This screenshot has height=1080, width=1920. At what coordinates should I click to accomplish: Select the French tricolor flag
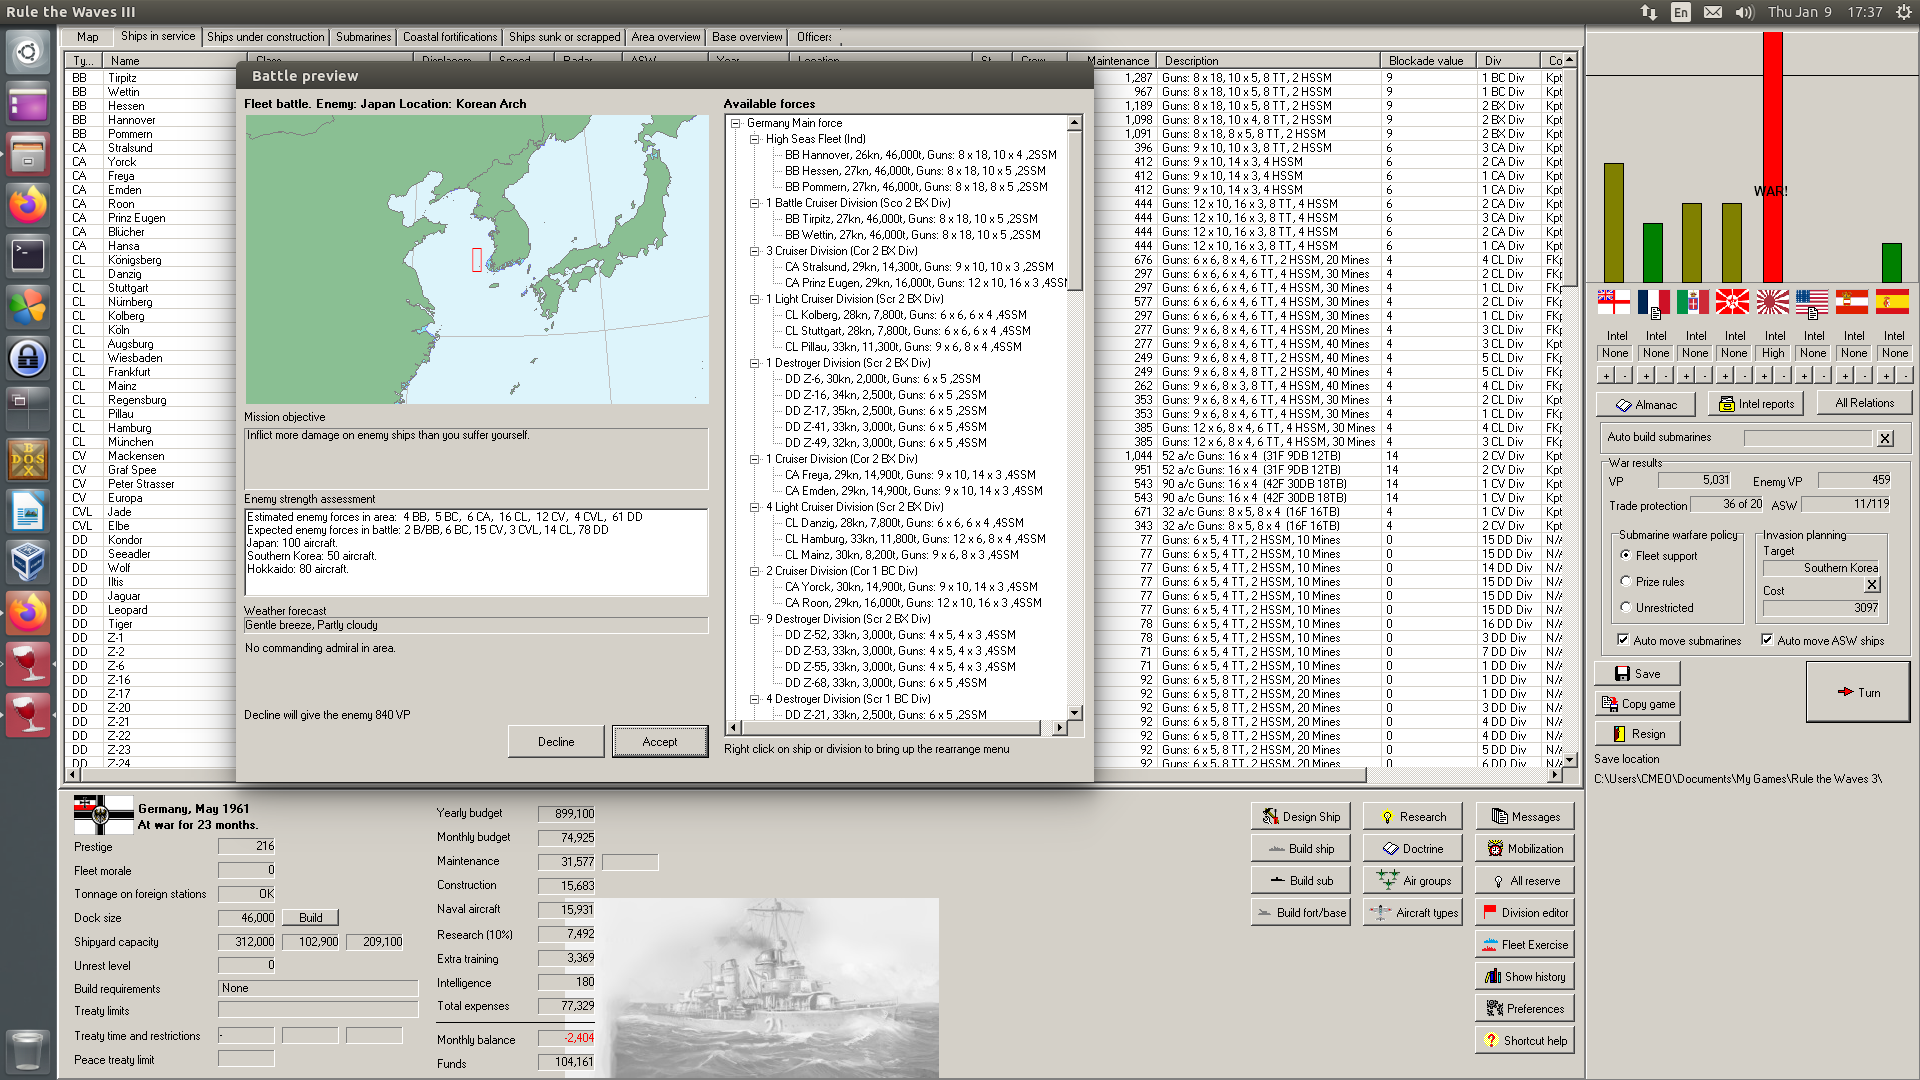[1654, 301]
